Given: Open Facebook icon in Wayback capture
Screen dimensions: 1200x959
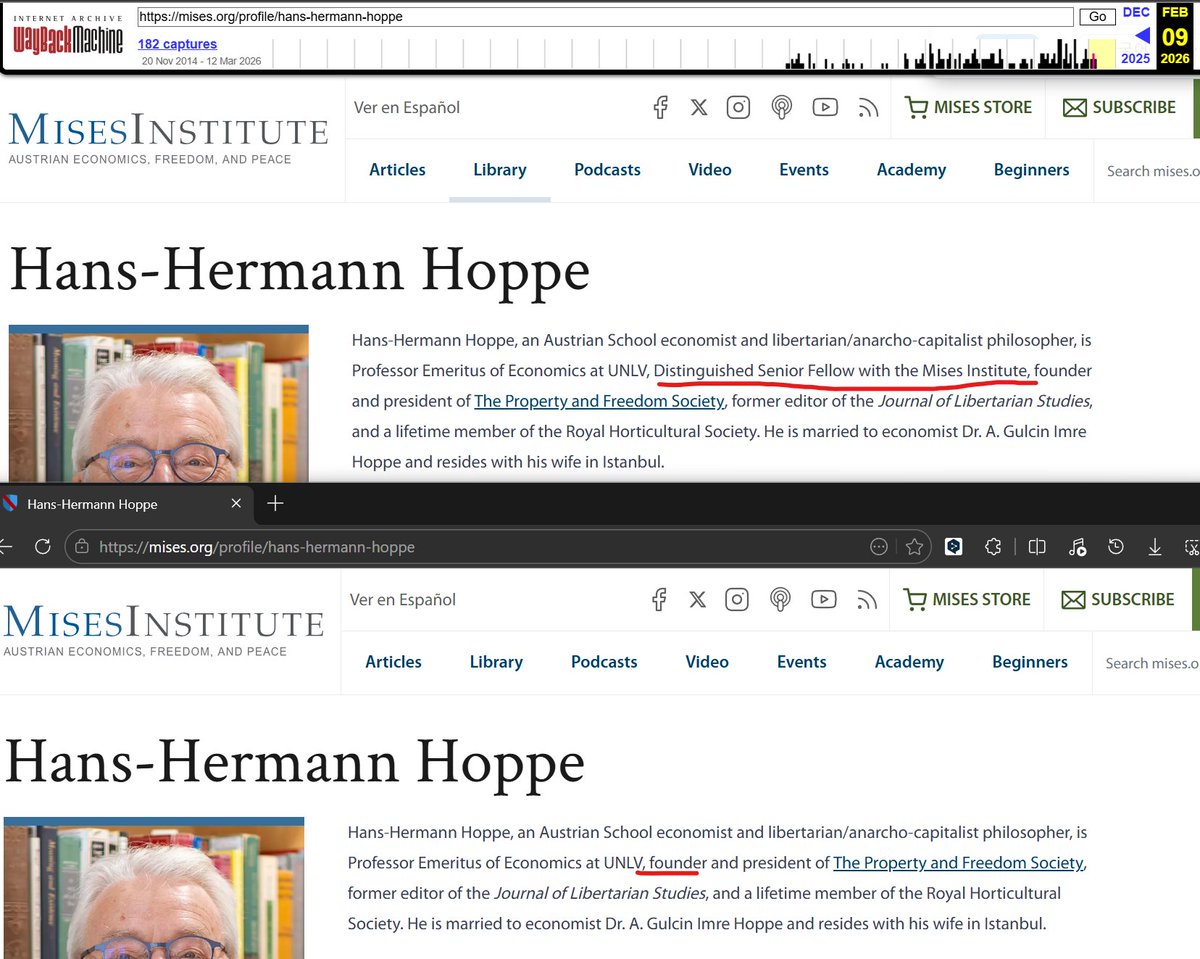Looking at the screenshot, I should (660, 107).
